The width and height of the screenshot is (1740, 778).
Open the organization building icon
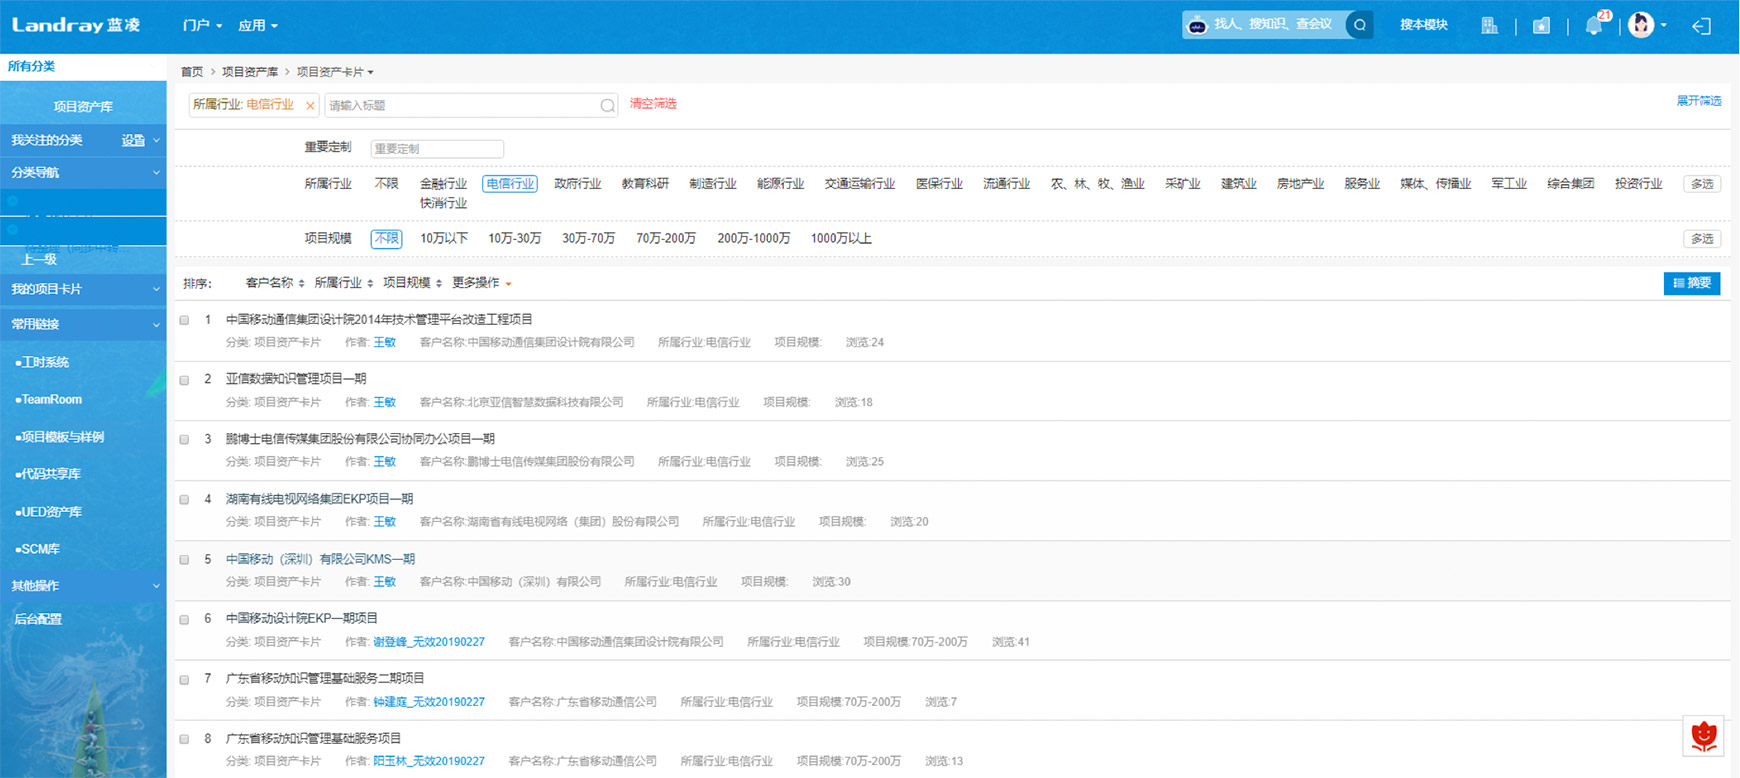[1489, 26]
